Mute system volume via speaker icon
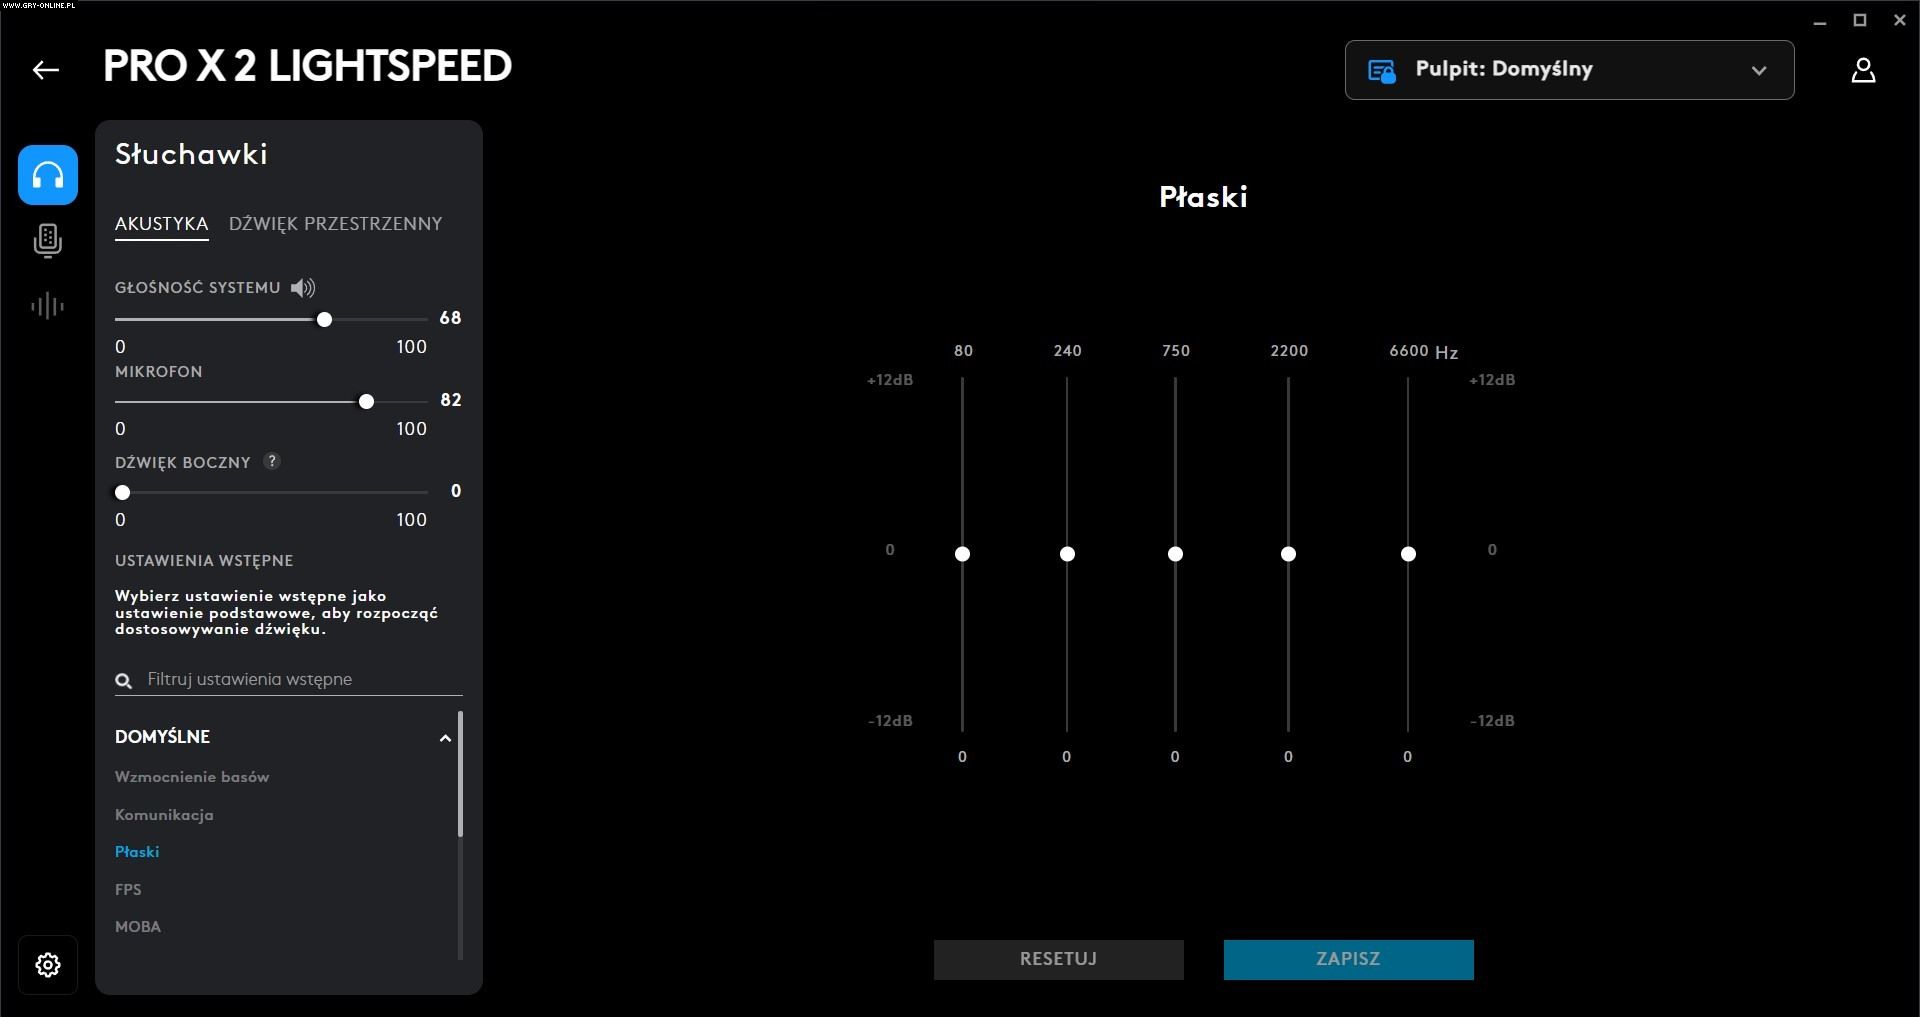The width and height of the screenshot is (1920, 1017). (x=303, y=288)
